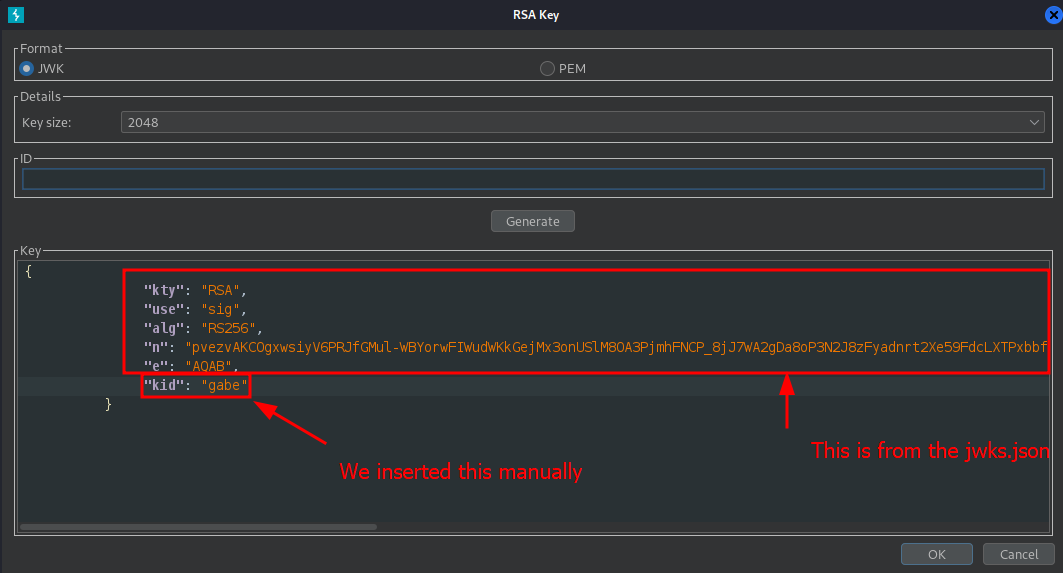Click the "kty": "RSA" line in Key editor
Screen dimensions: 1063x573
195,290
